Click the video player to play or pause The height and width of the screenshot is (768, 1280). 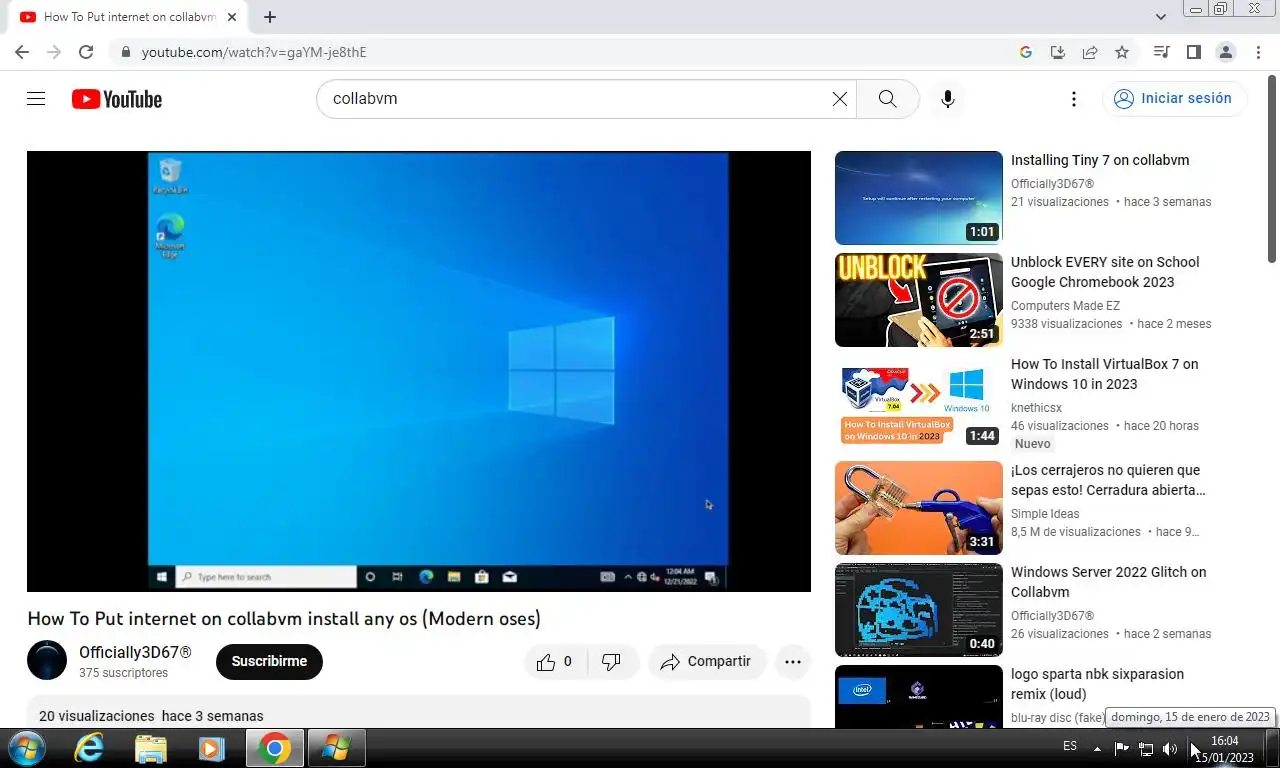pyautogui.click(x=418, y=371)
